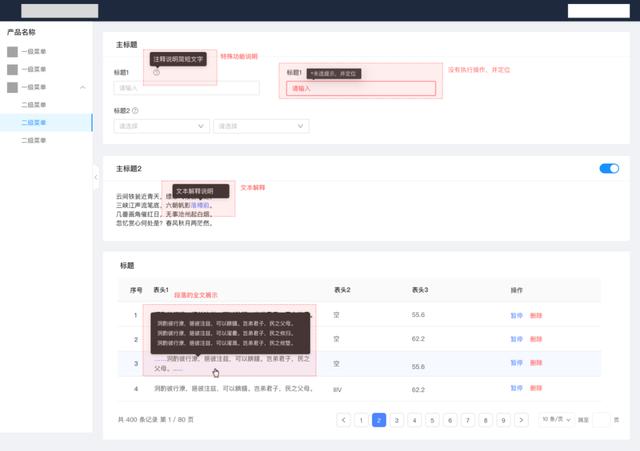Click the 操作 column header
This screenshot has width=640, height=451.
coord(516,290)
